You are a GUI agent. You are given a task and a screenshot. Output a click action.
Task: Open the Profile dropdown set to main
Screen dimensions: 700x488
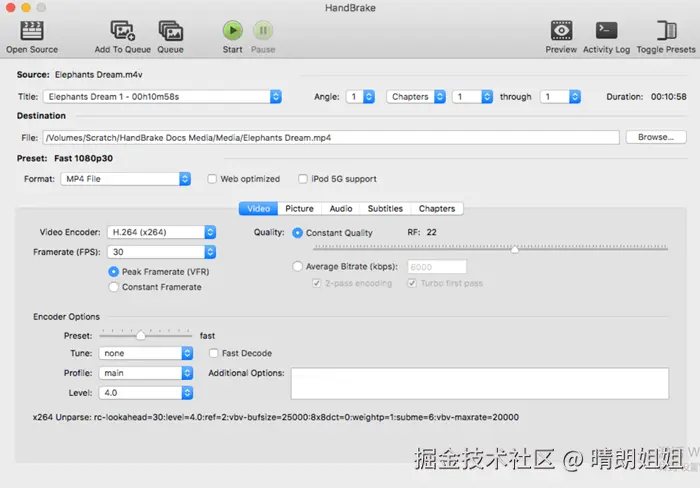tap(146, 373)
